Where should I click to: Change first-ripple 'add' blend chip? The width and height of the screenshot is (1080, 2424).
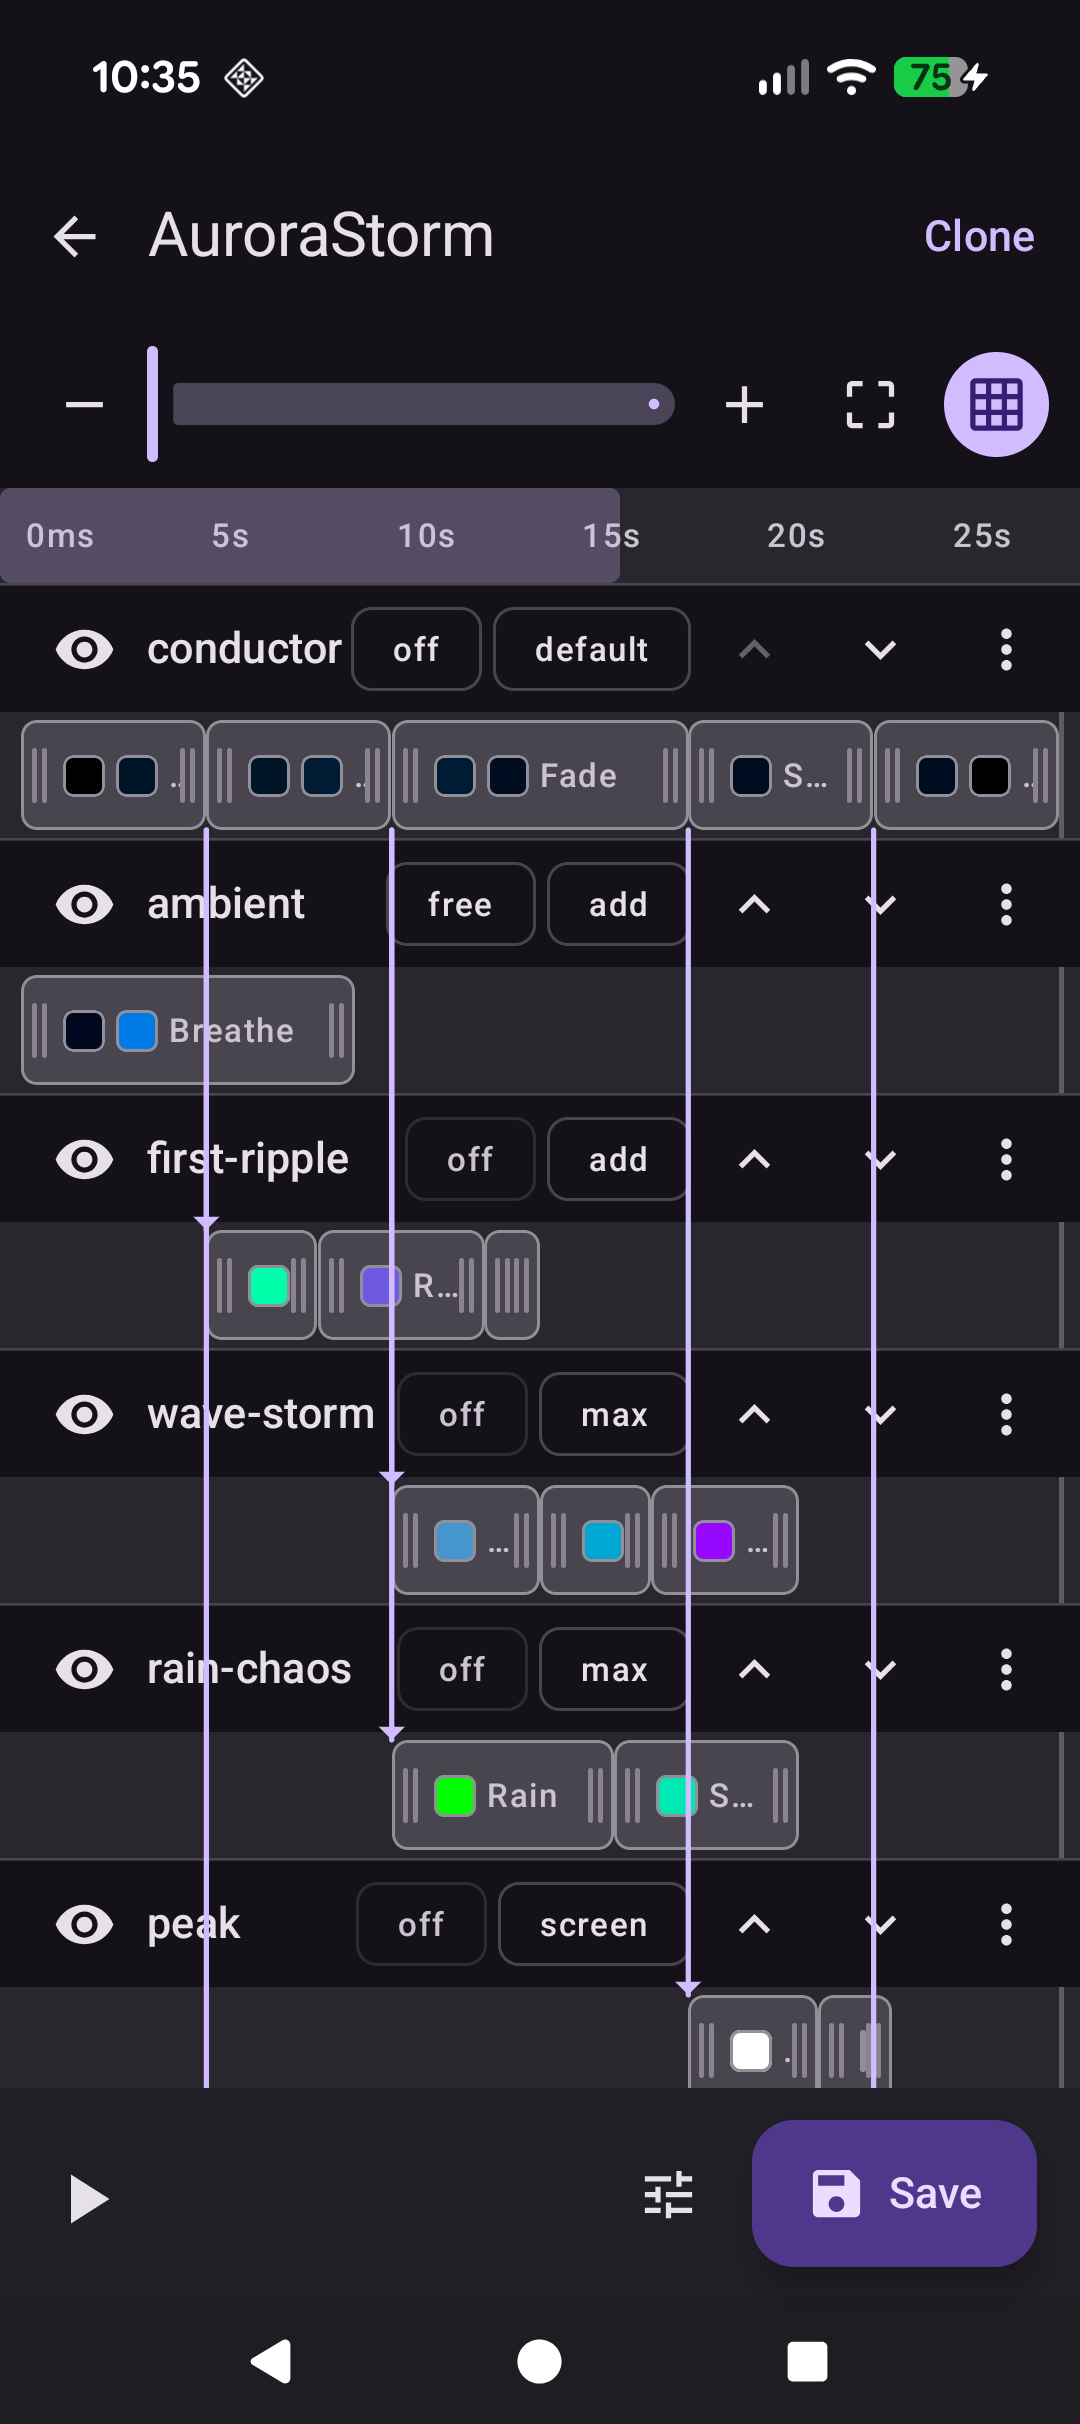(618, 1160)
